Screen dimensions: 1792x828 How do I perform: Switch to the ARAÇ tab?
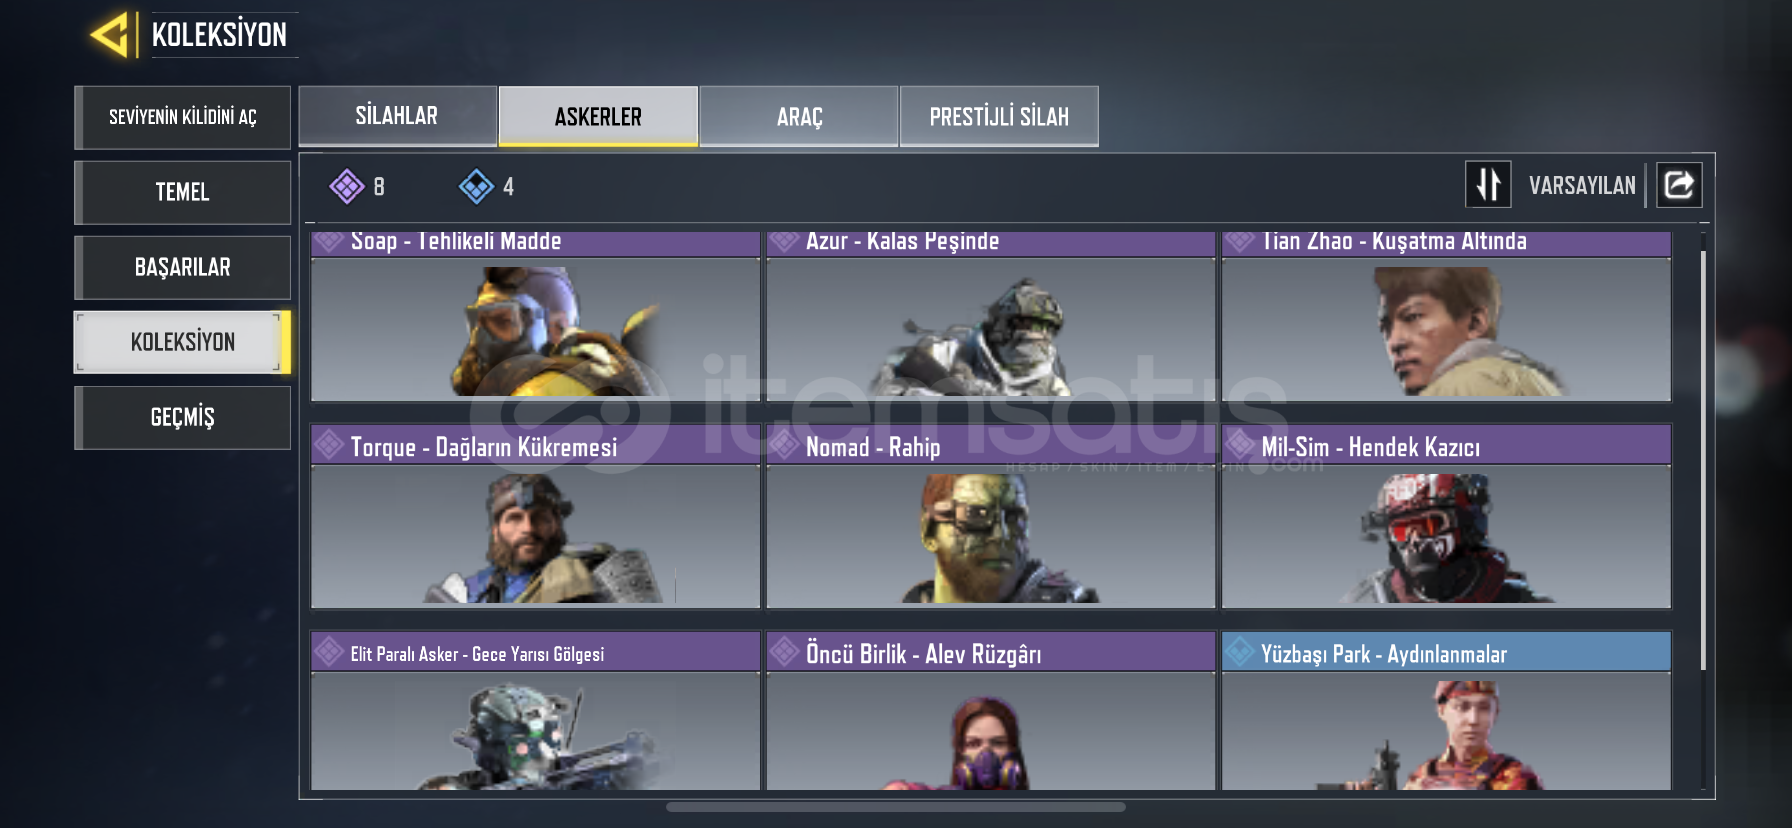pyautogui.click(x=799, y=116)
